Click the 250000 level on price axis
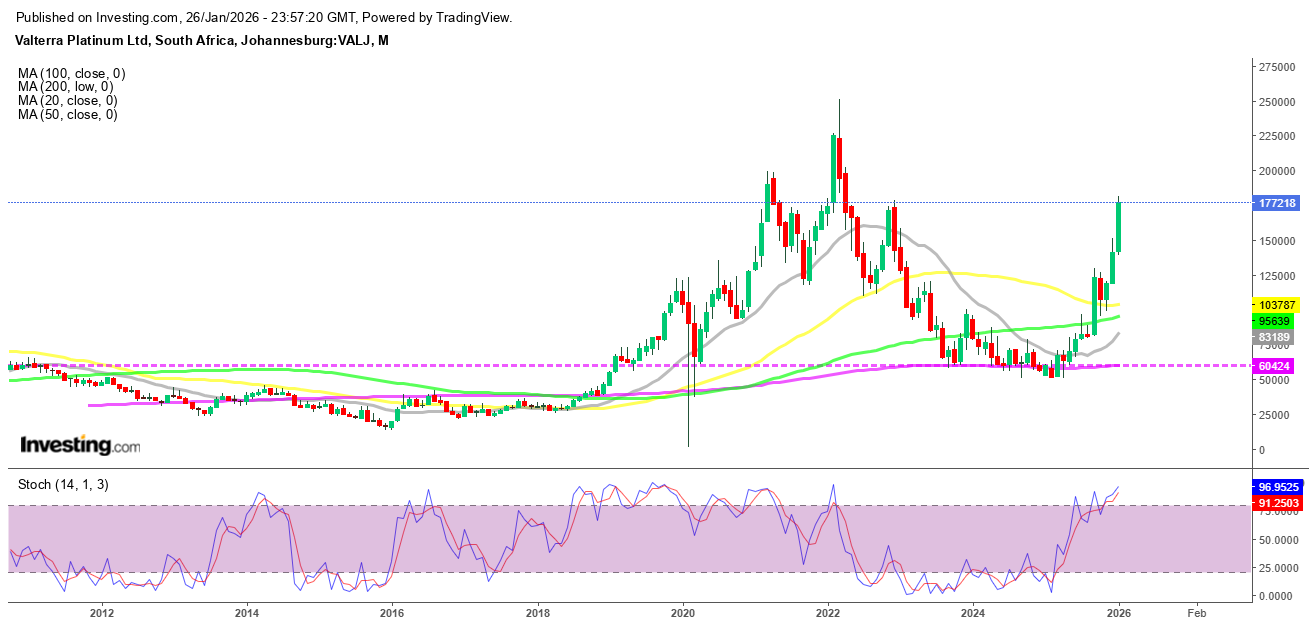1316x626 pixels. 1278,102
